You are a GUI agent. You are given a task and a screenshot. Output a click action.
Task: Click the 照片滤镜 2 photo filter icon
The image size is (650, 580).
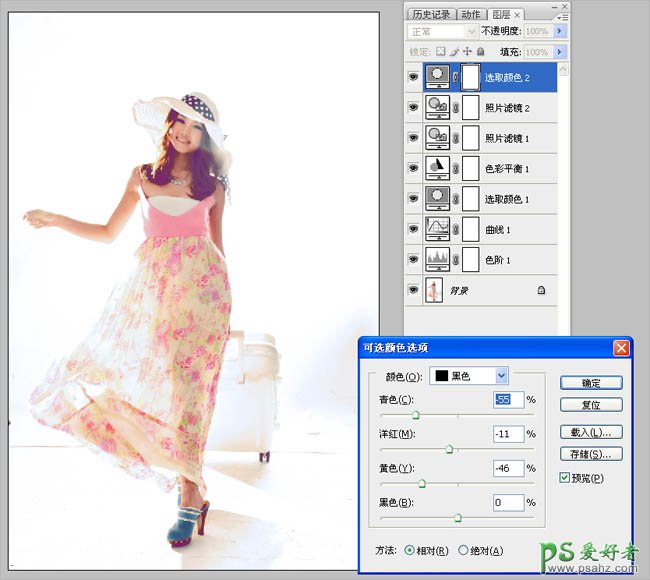point(437,106)
